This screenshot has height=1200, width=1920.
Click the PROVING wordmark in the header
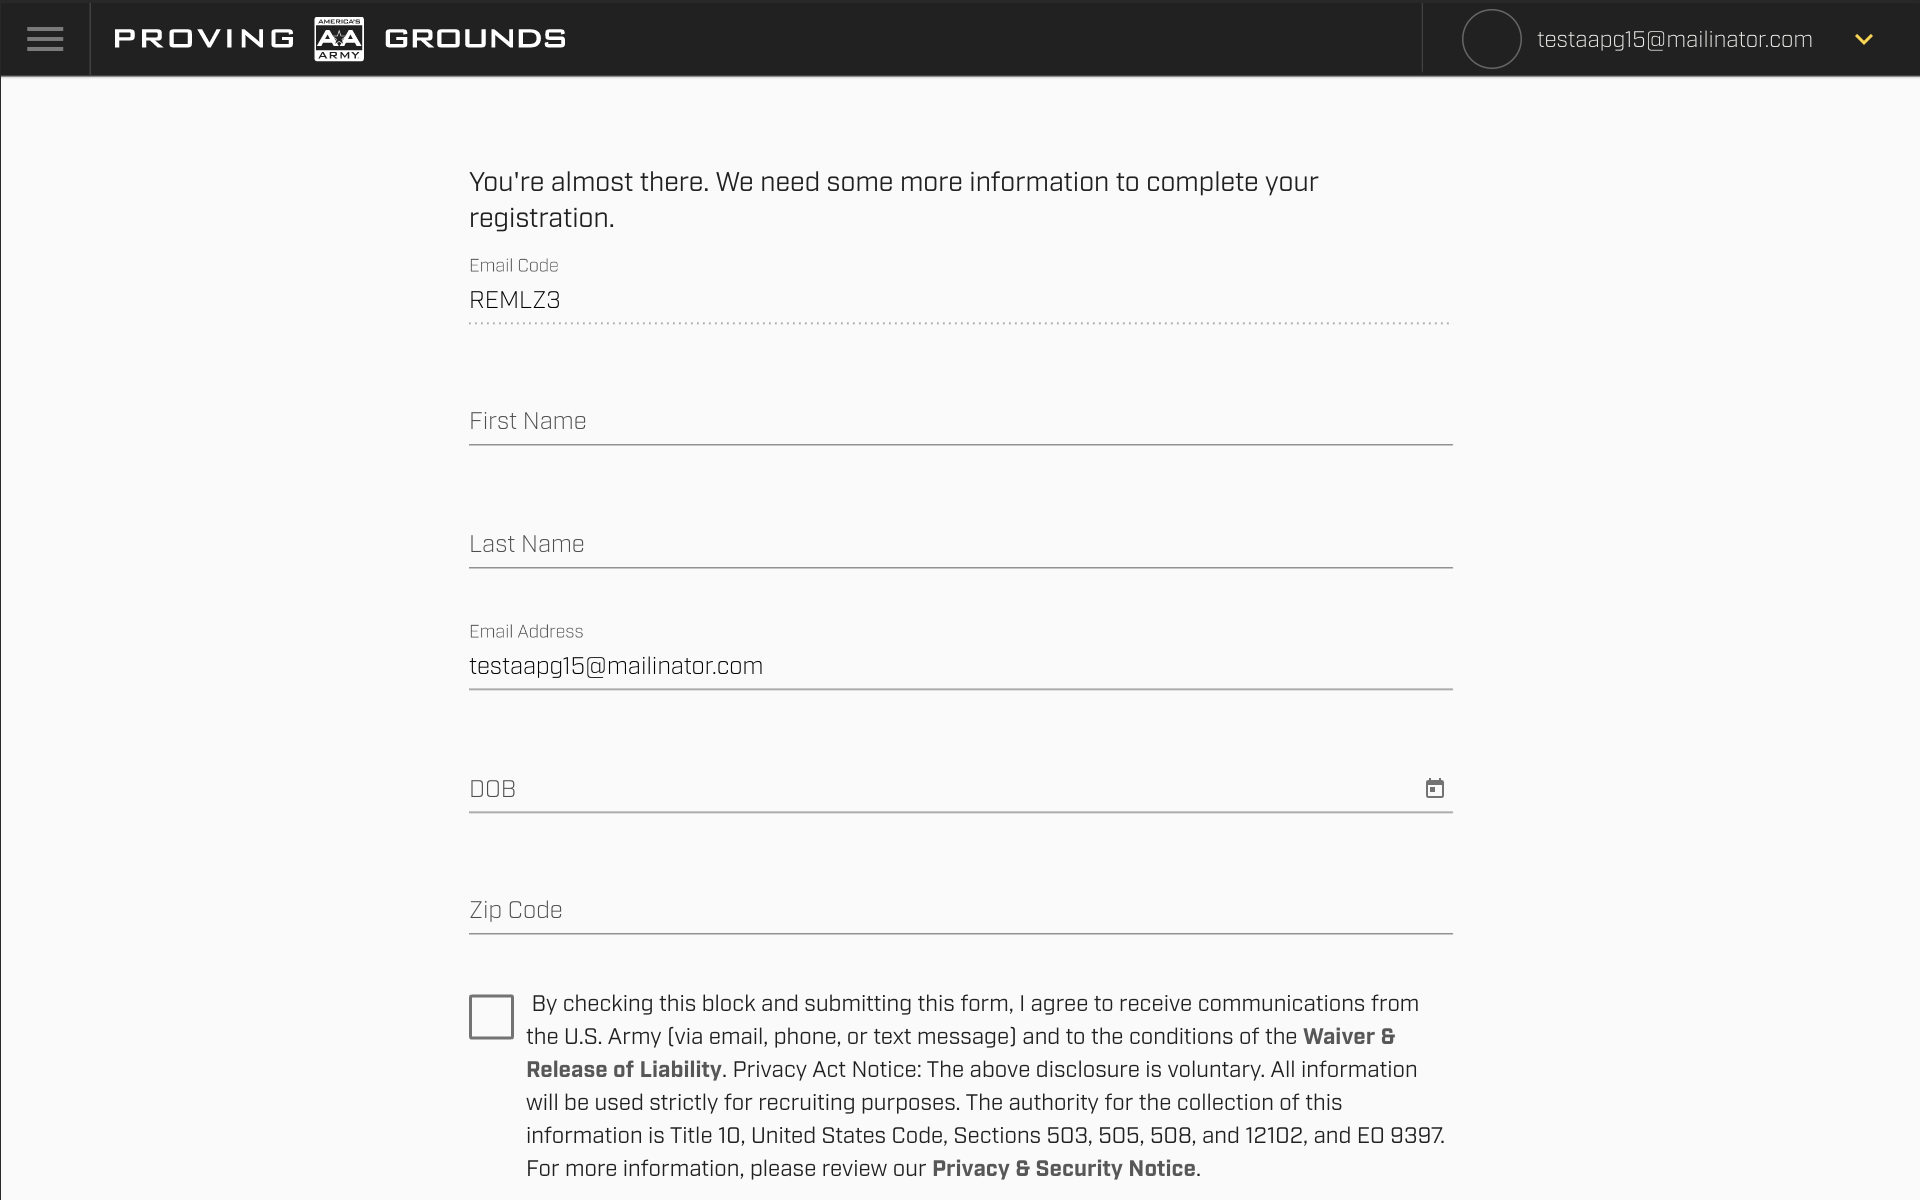click(204, 39)
